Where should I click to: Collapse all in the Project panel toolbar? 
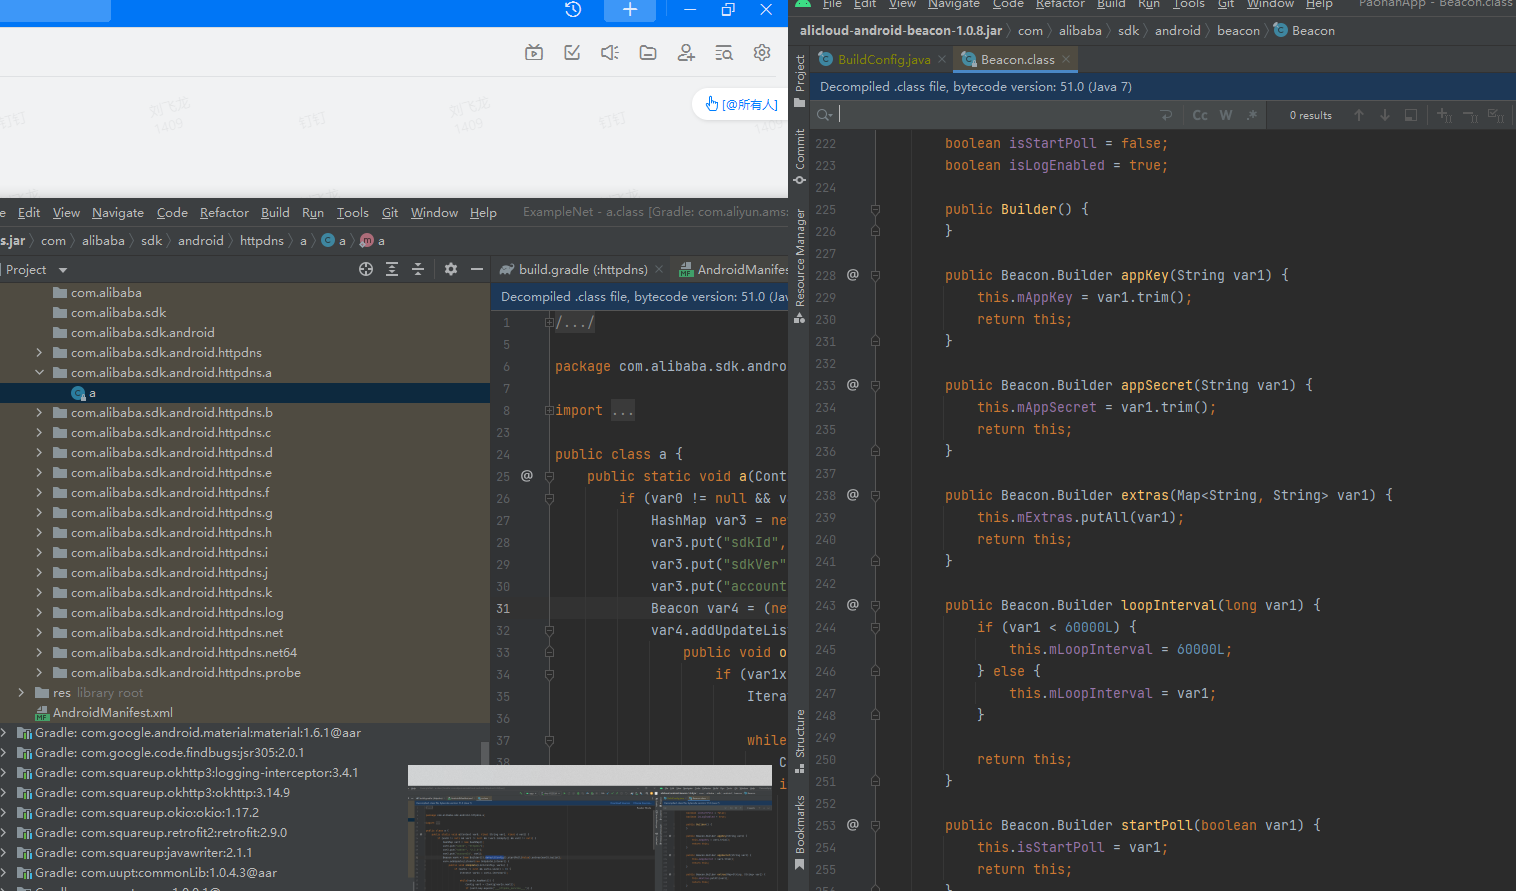(x=418, y=269)
